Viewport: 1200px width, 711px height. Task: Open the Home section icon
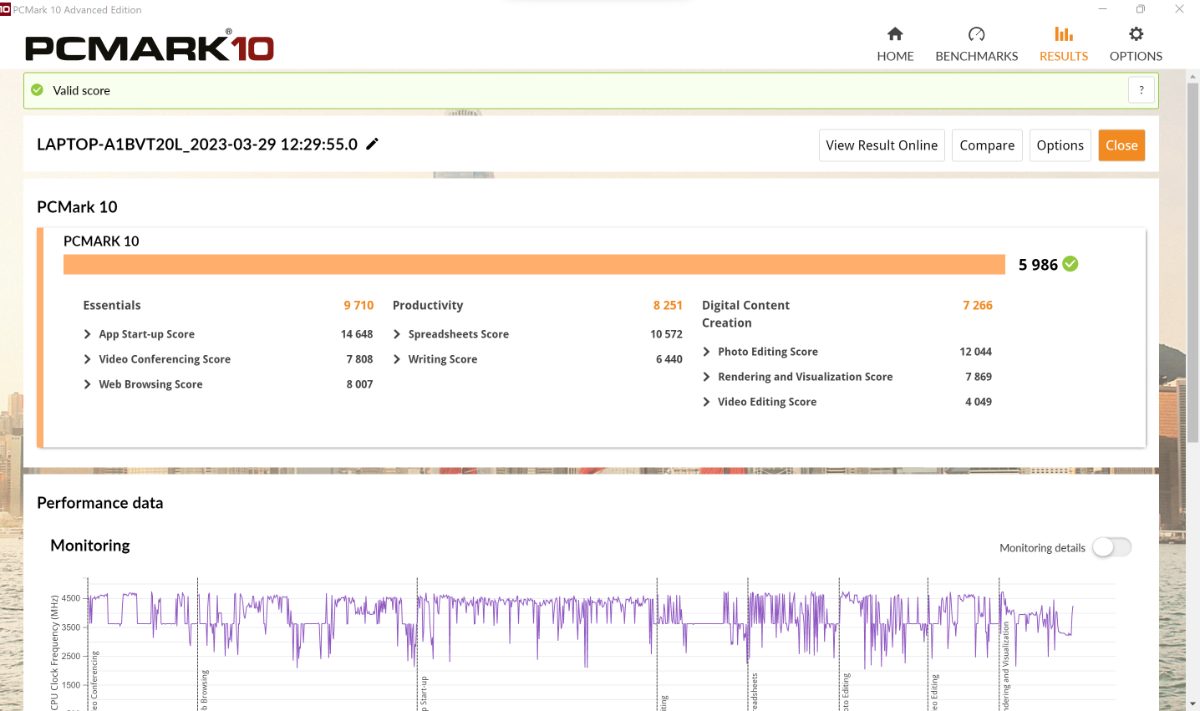click(895, 34)
